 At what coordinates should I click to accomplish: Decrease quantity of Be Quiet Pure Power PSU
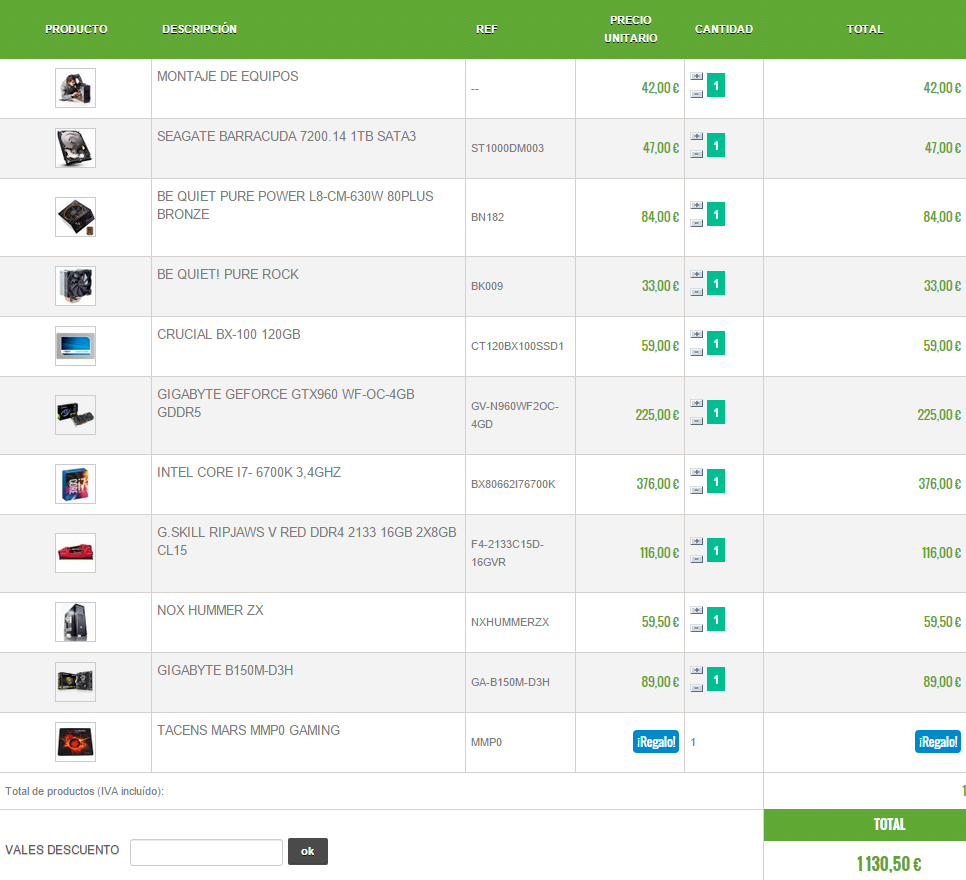696,223
